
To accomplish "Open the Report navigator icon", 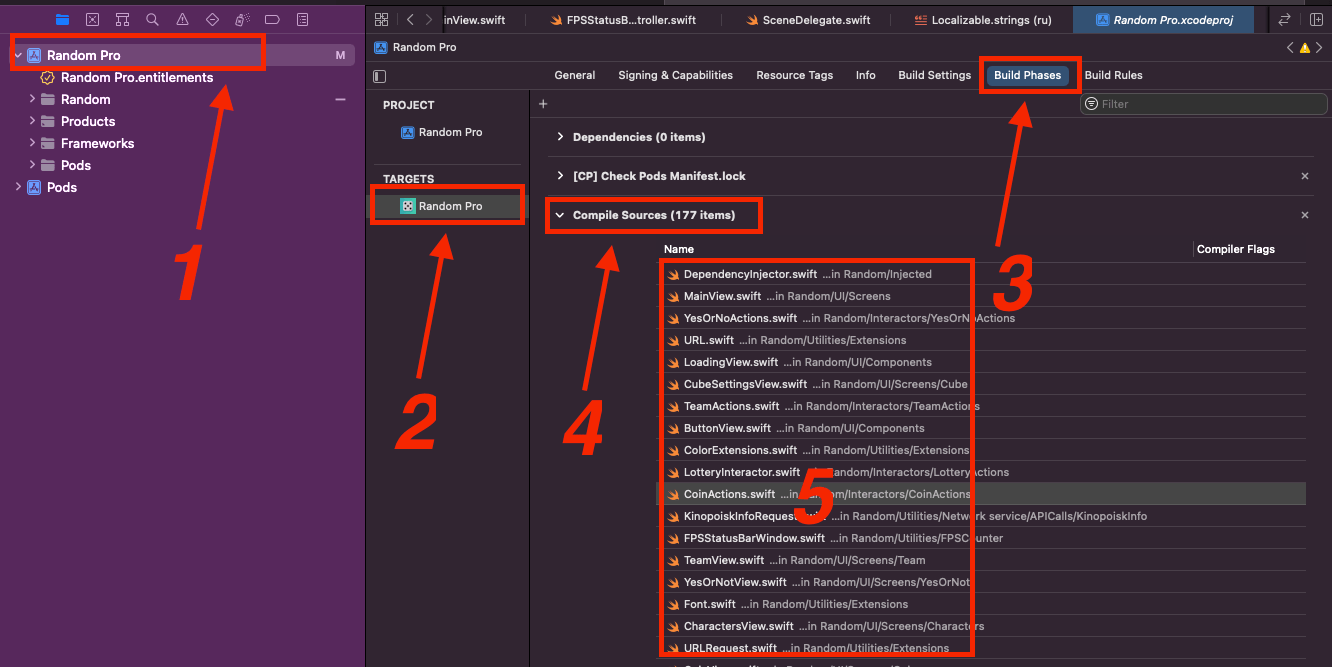I will pyautogui.click(x=302, y=19).
